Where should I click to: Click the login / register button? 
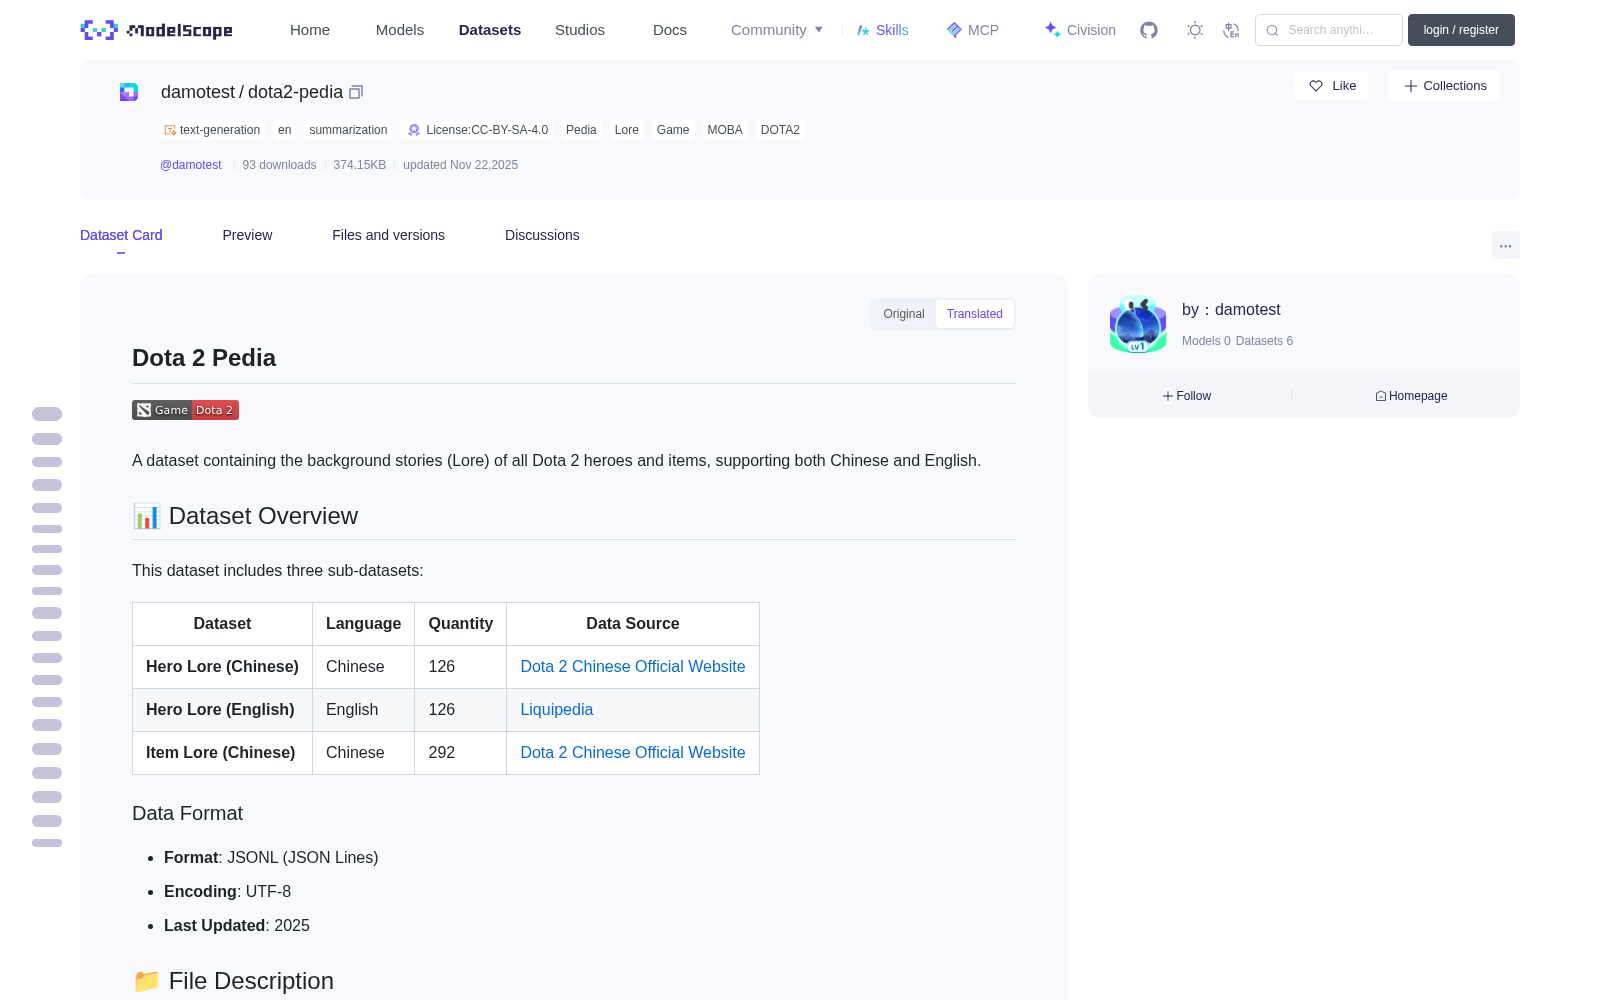tap(1461, 30)
